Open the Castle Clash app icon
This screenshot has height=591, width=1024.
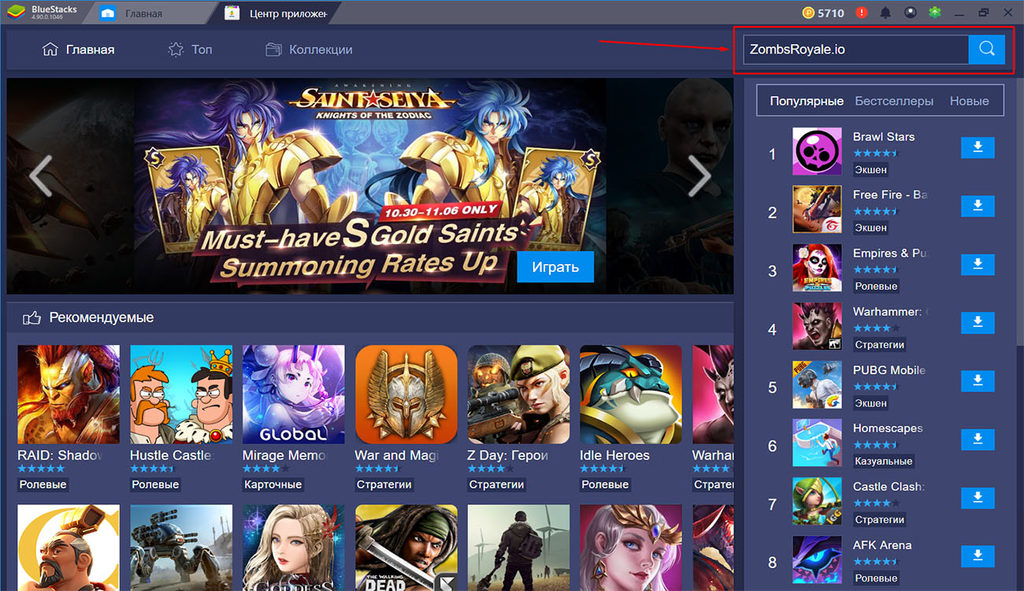click(x=817, y=502)
